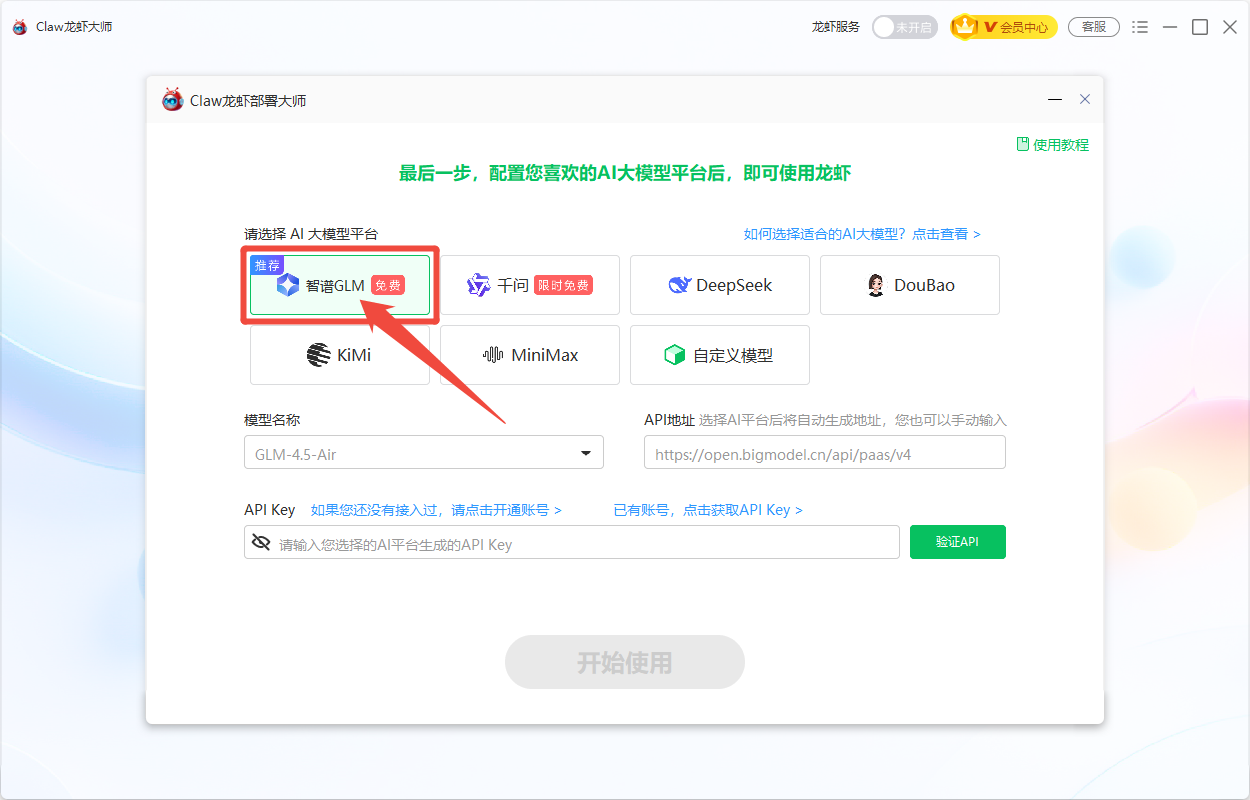The height and width of the screenshot is (800, 1250).
Task: Select the 自定义模型 custom model option
Action: 720,355
